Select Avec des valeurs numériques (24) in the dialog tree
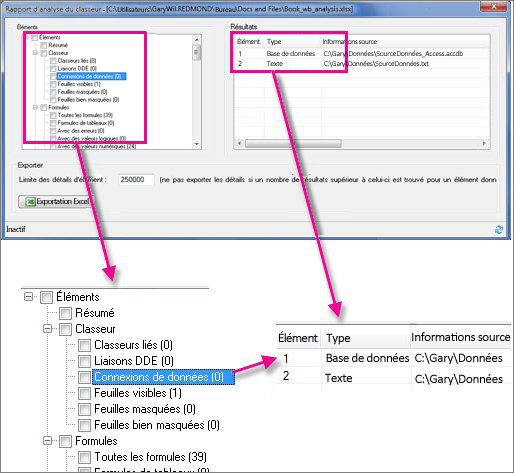The width and height of the screenshot is (514, 473). [97, 146]
